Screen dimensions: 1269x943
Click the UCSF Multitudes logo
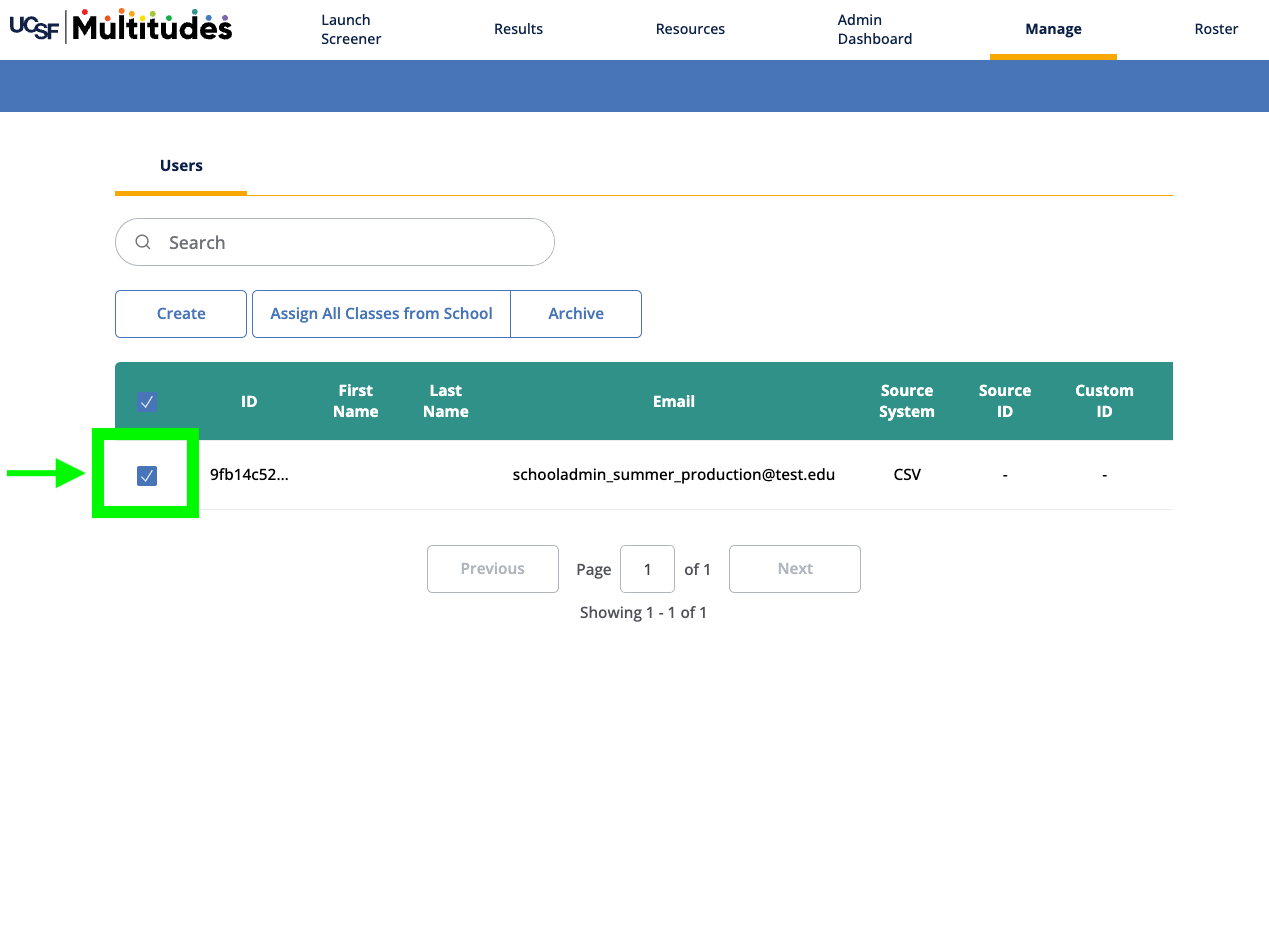pos(121,27)
